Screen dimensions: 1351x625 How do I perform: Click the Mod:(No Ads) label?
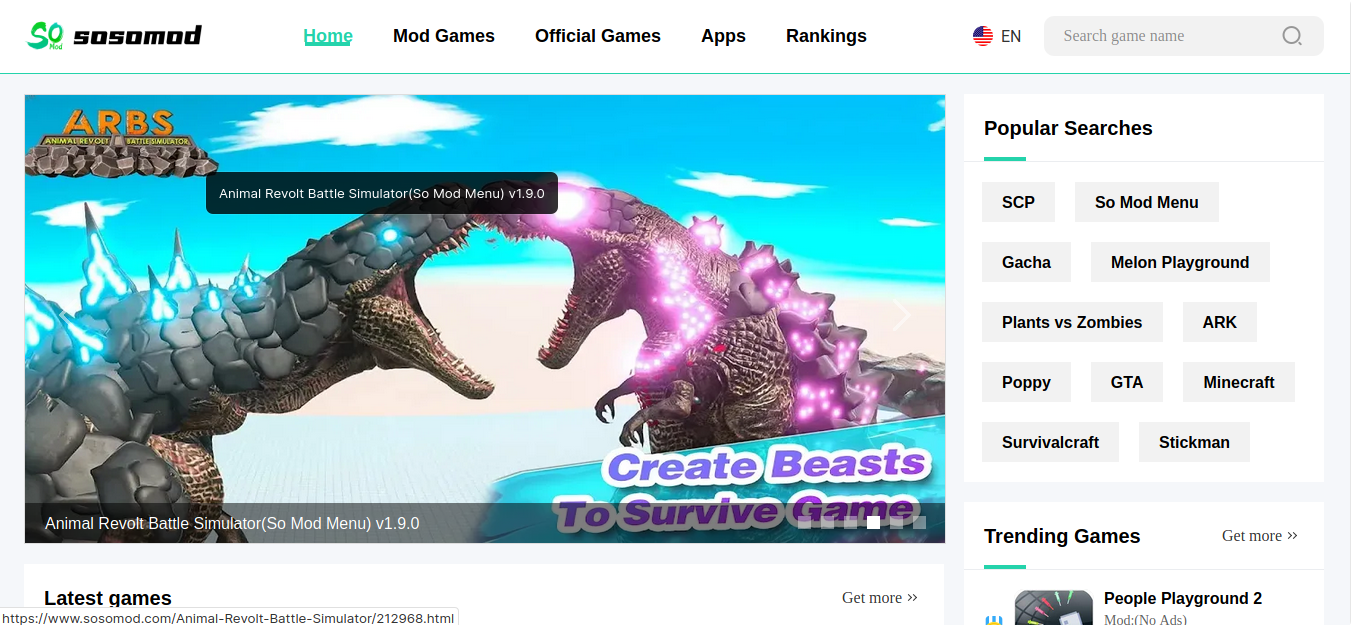(1145, 619)
